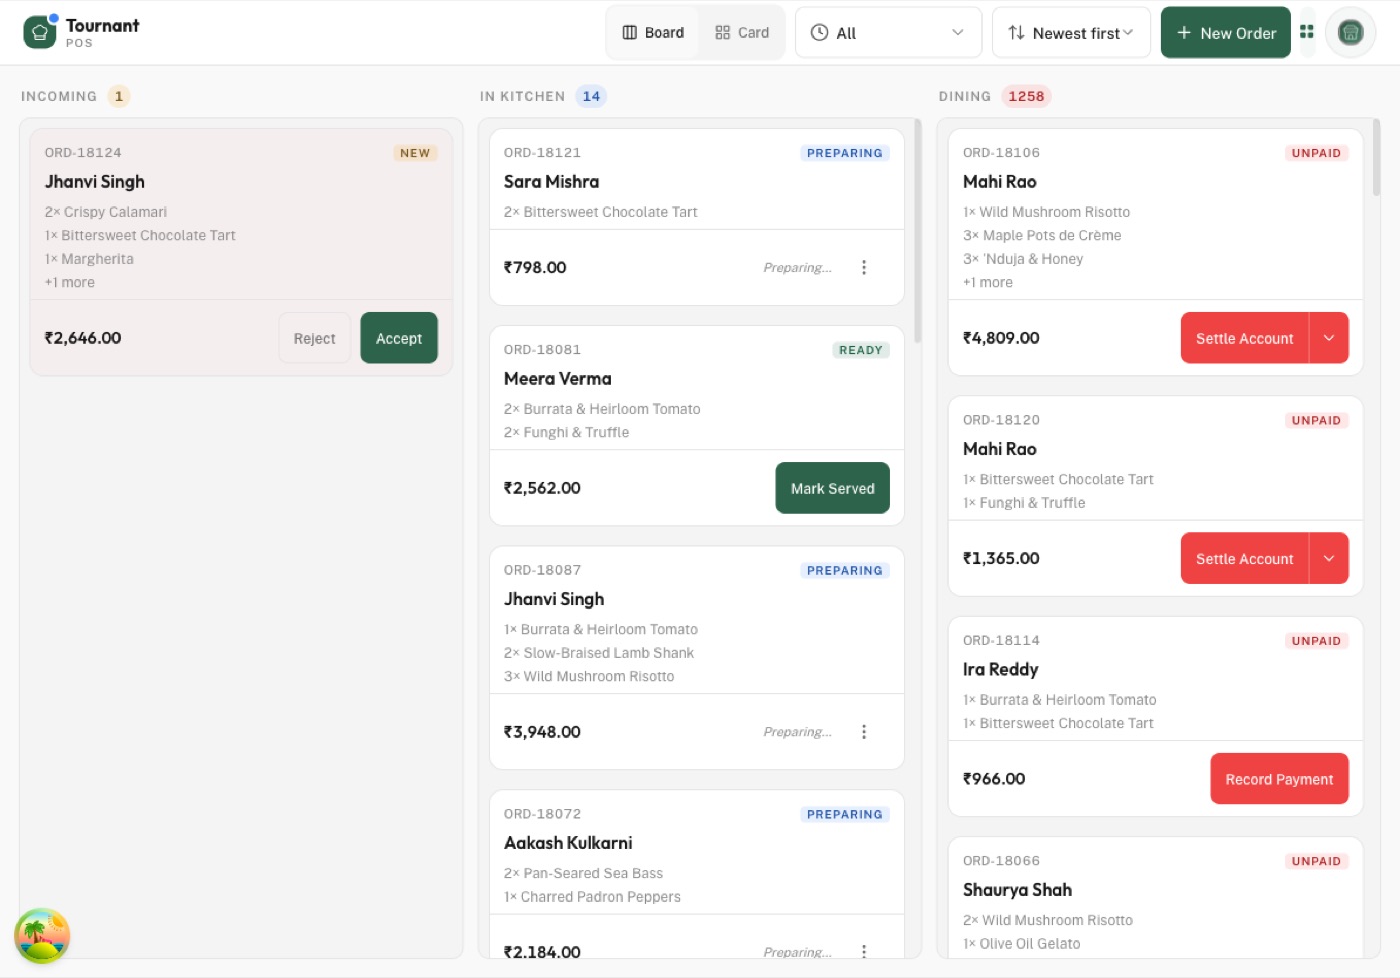Click the UNPAID badge on ORD-18114

pyautogui.click(x=1316, y=641)
